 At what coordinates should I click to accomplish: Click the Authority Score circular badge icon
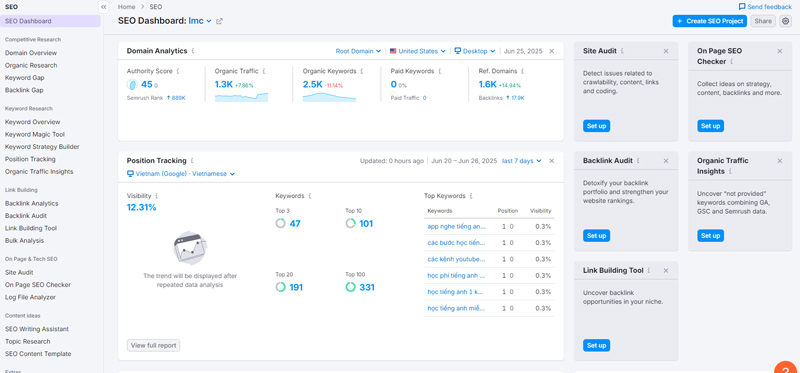point(132,85)
